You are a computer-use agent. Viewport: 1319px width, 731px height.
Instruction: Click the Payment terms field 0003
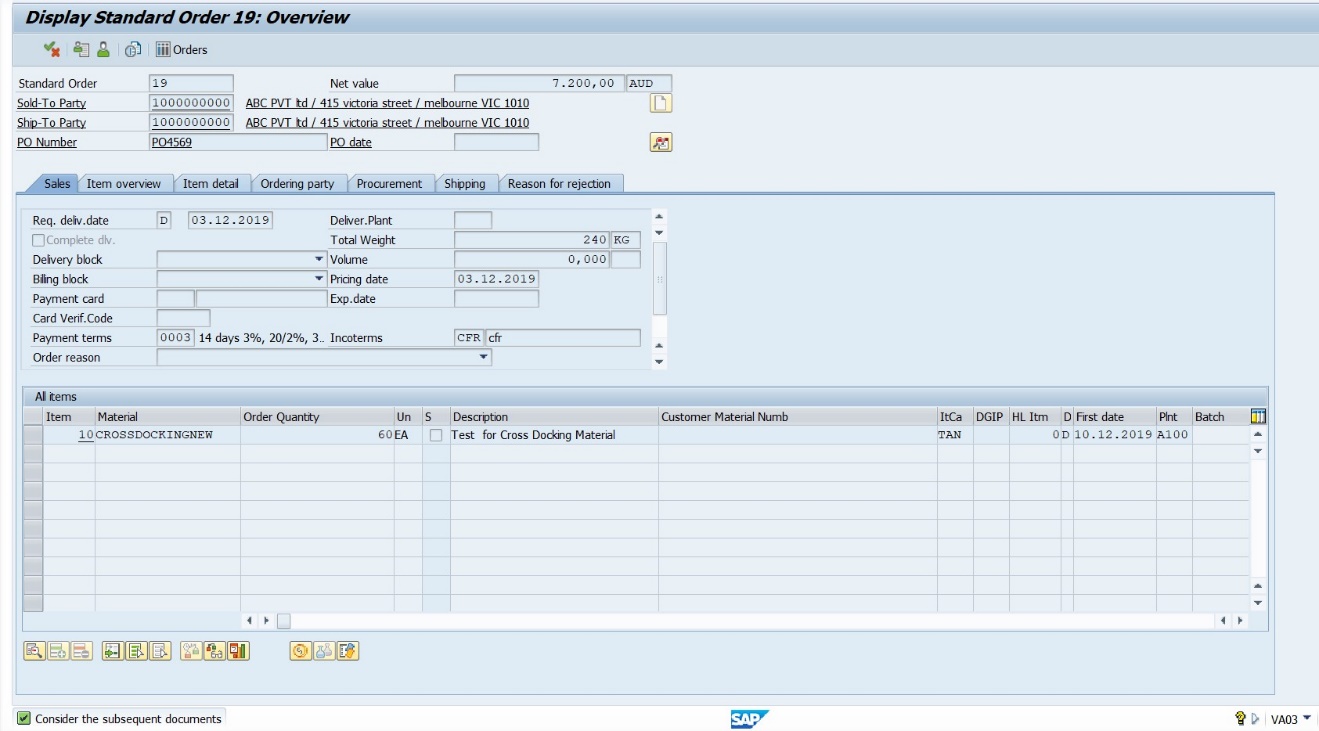click(x=175, y=338)
